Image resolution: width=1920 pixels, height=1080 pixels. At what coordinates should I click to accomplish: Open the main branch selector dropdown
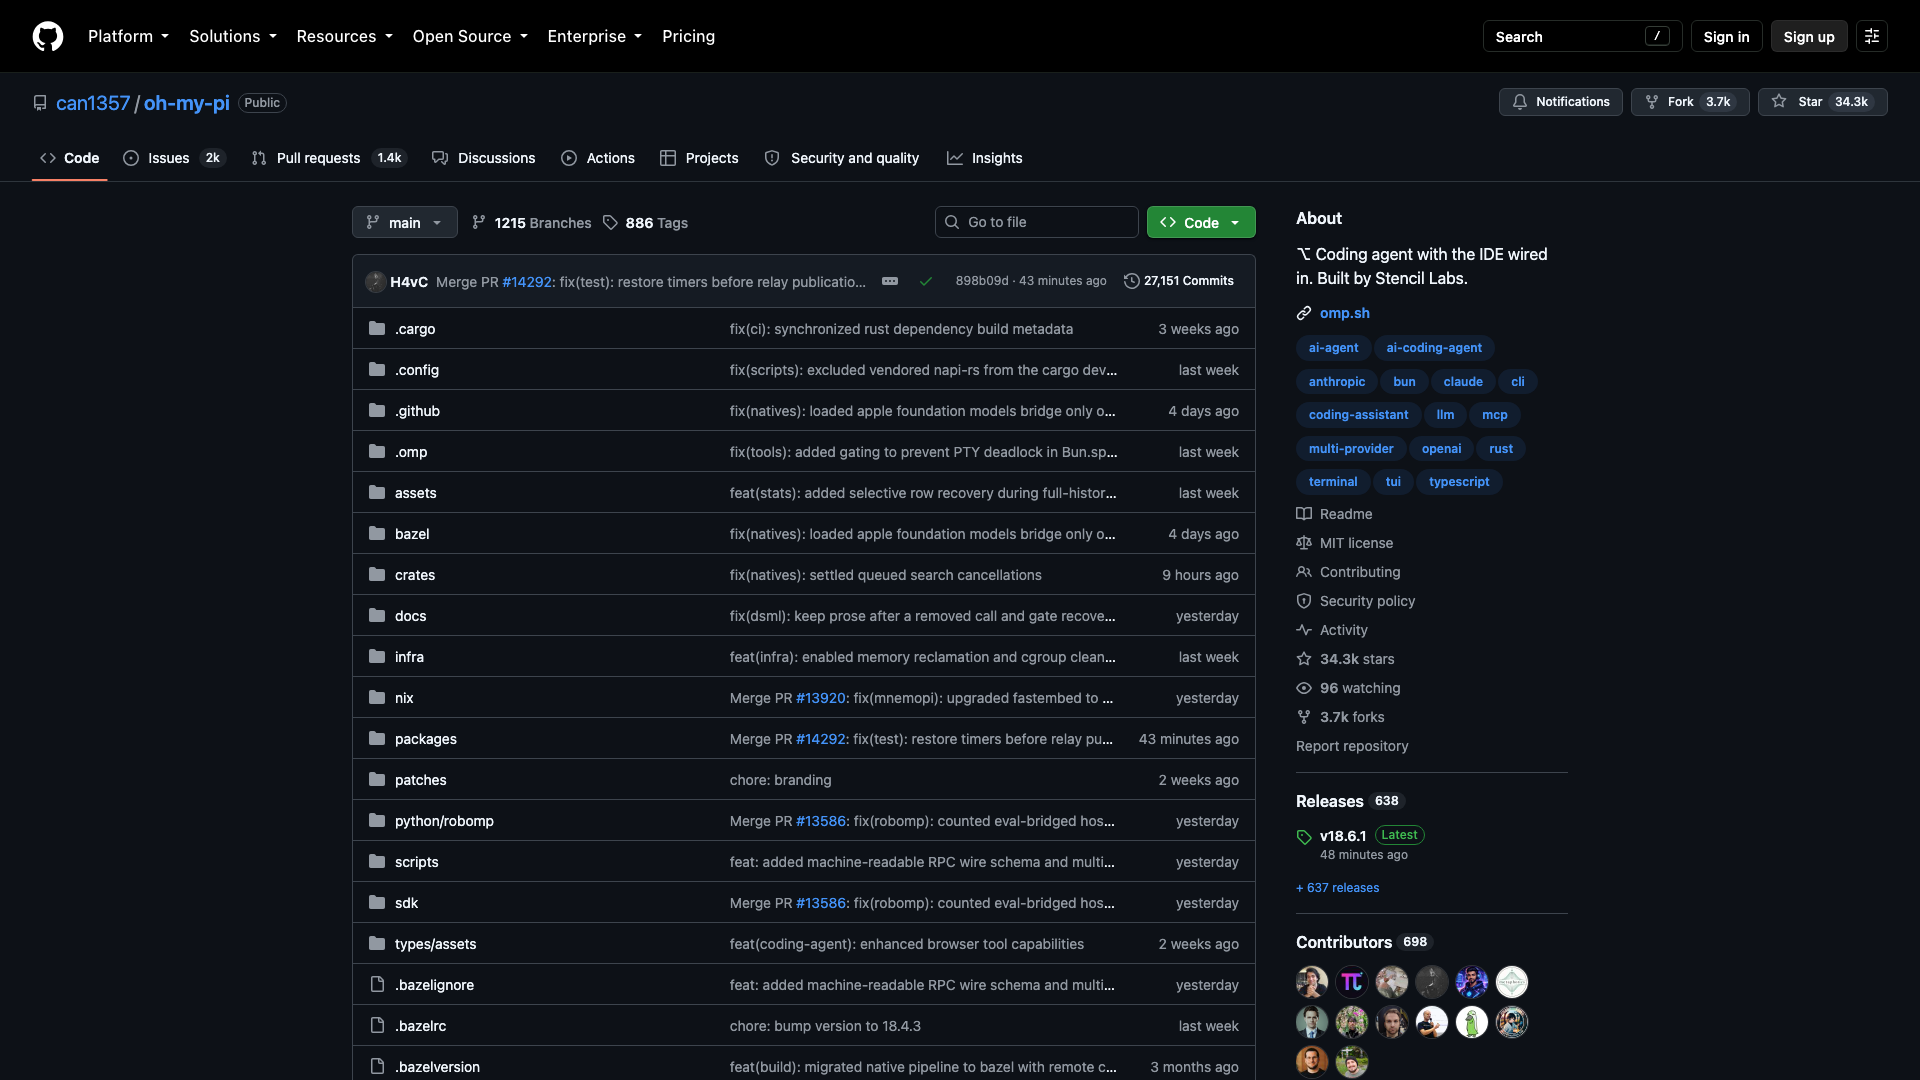(405, 223)
